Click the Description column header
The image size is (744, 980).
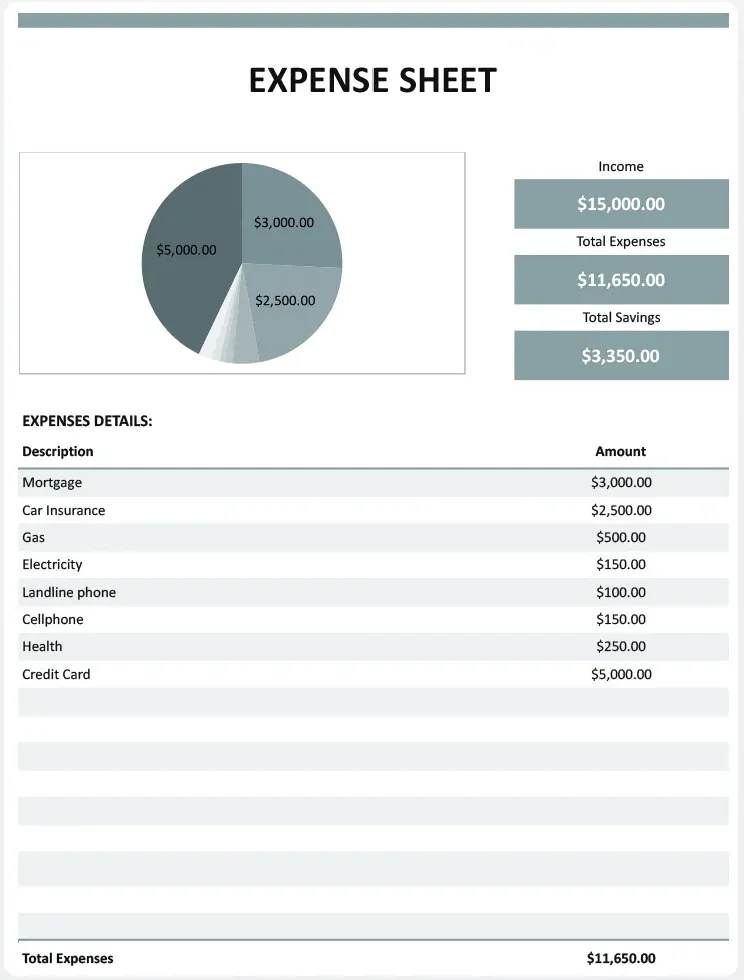click(58, 451)
